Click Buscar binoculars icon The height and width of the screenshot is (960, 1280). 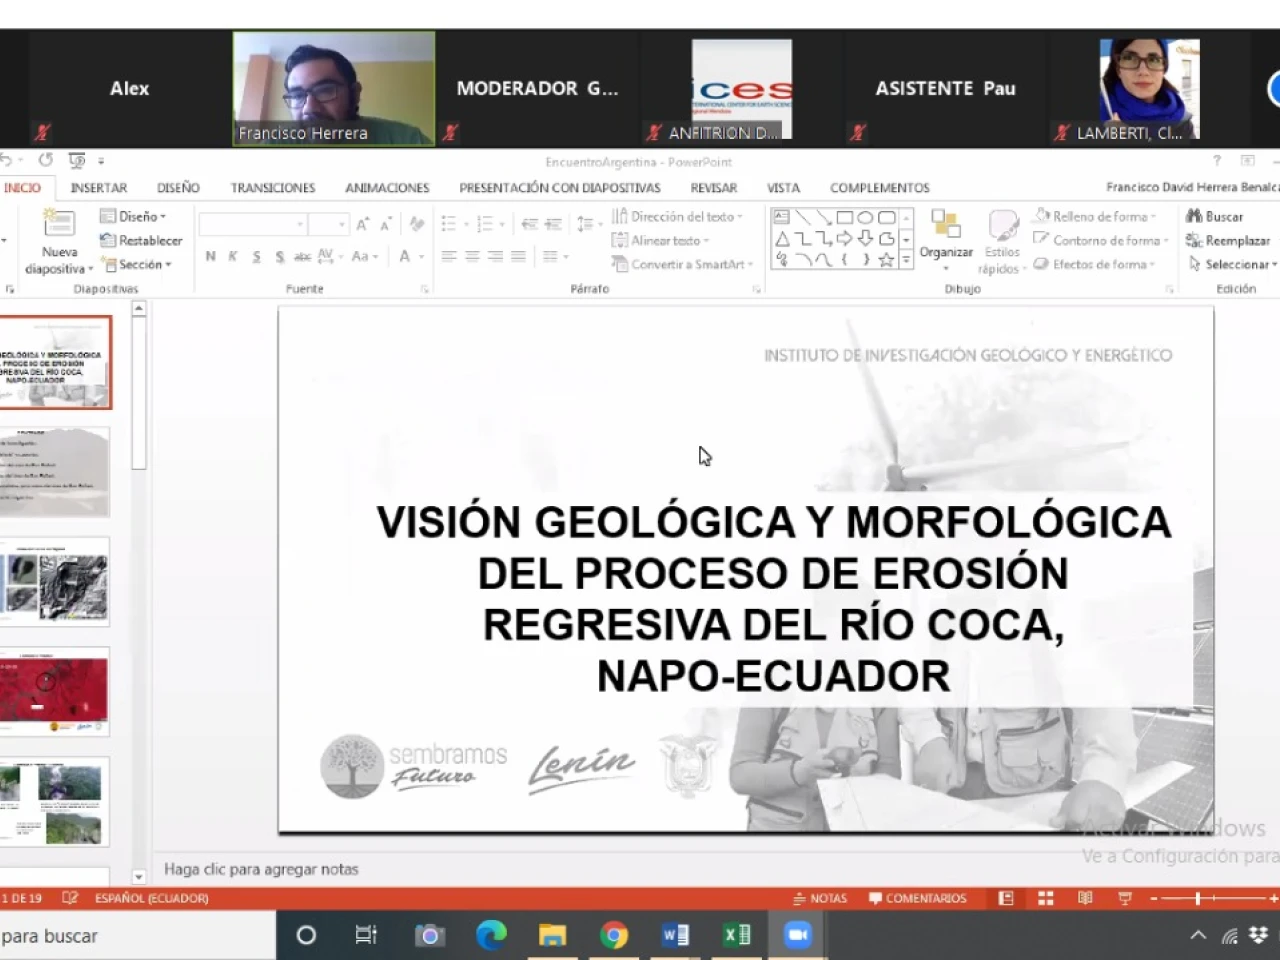[x=1193, y=216]
